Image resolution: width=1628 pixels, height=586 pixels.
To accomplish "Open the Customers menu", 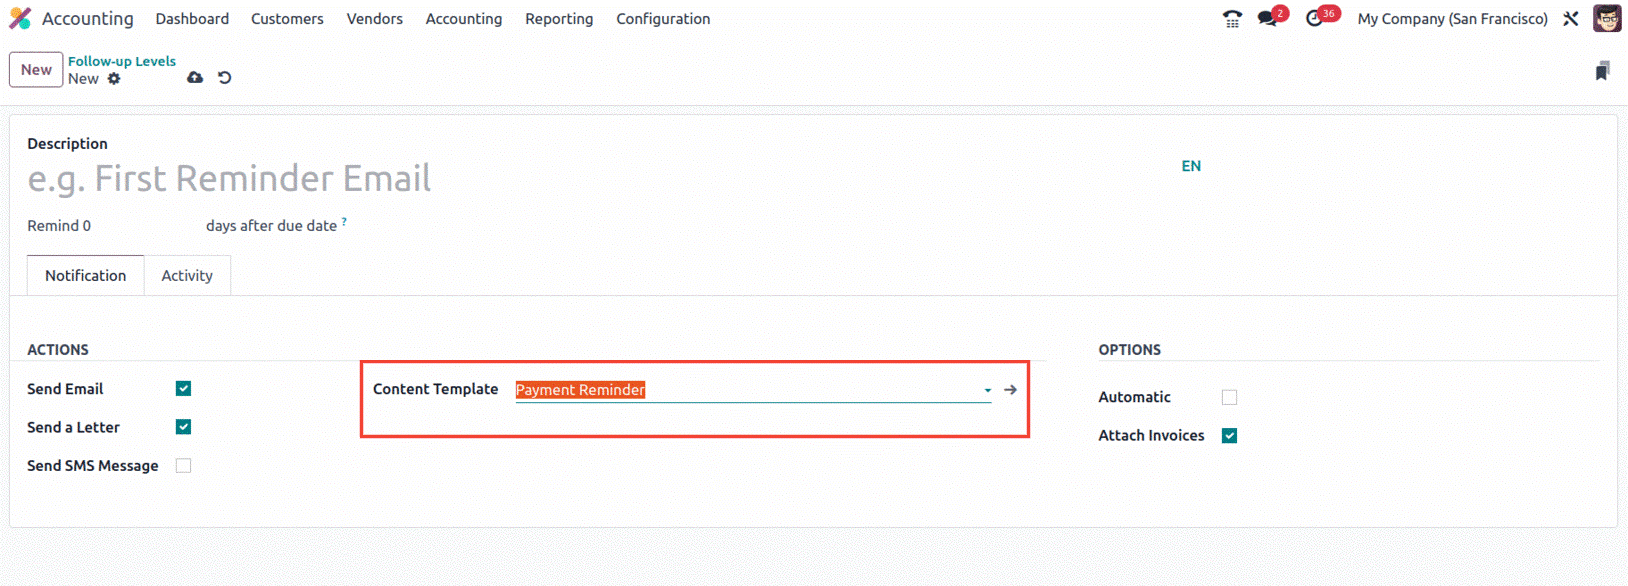I will (x=287, y=19).
